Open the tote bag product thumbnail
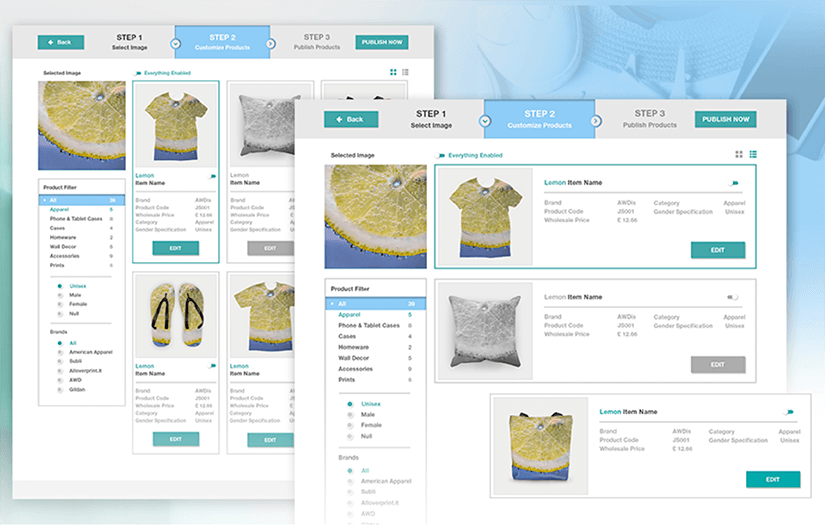The width and height of the screenshot is (825, 525). pyautogui.click(x=540, y=446)
